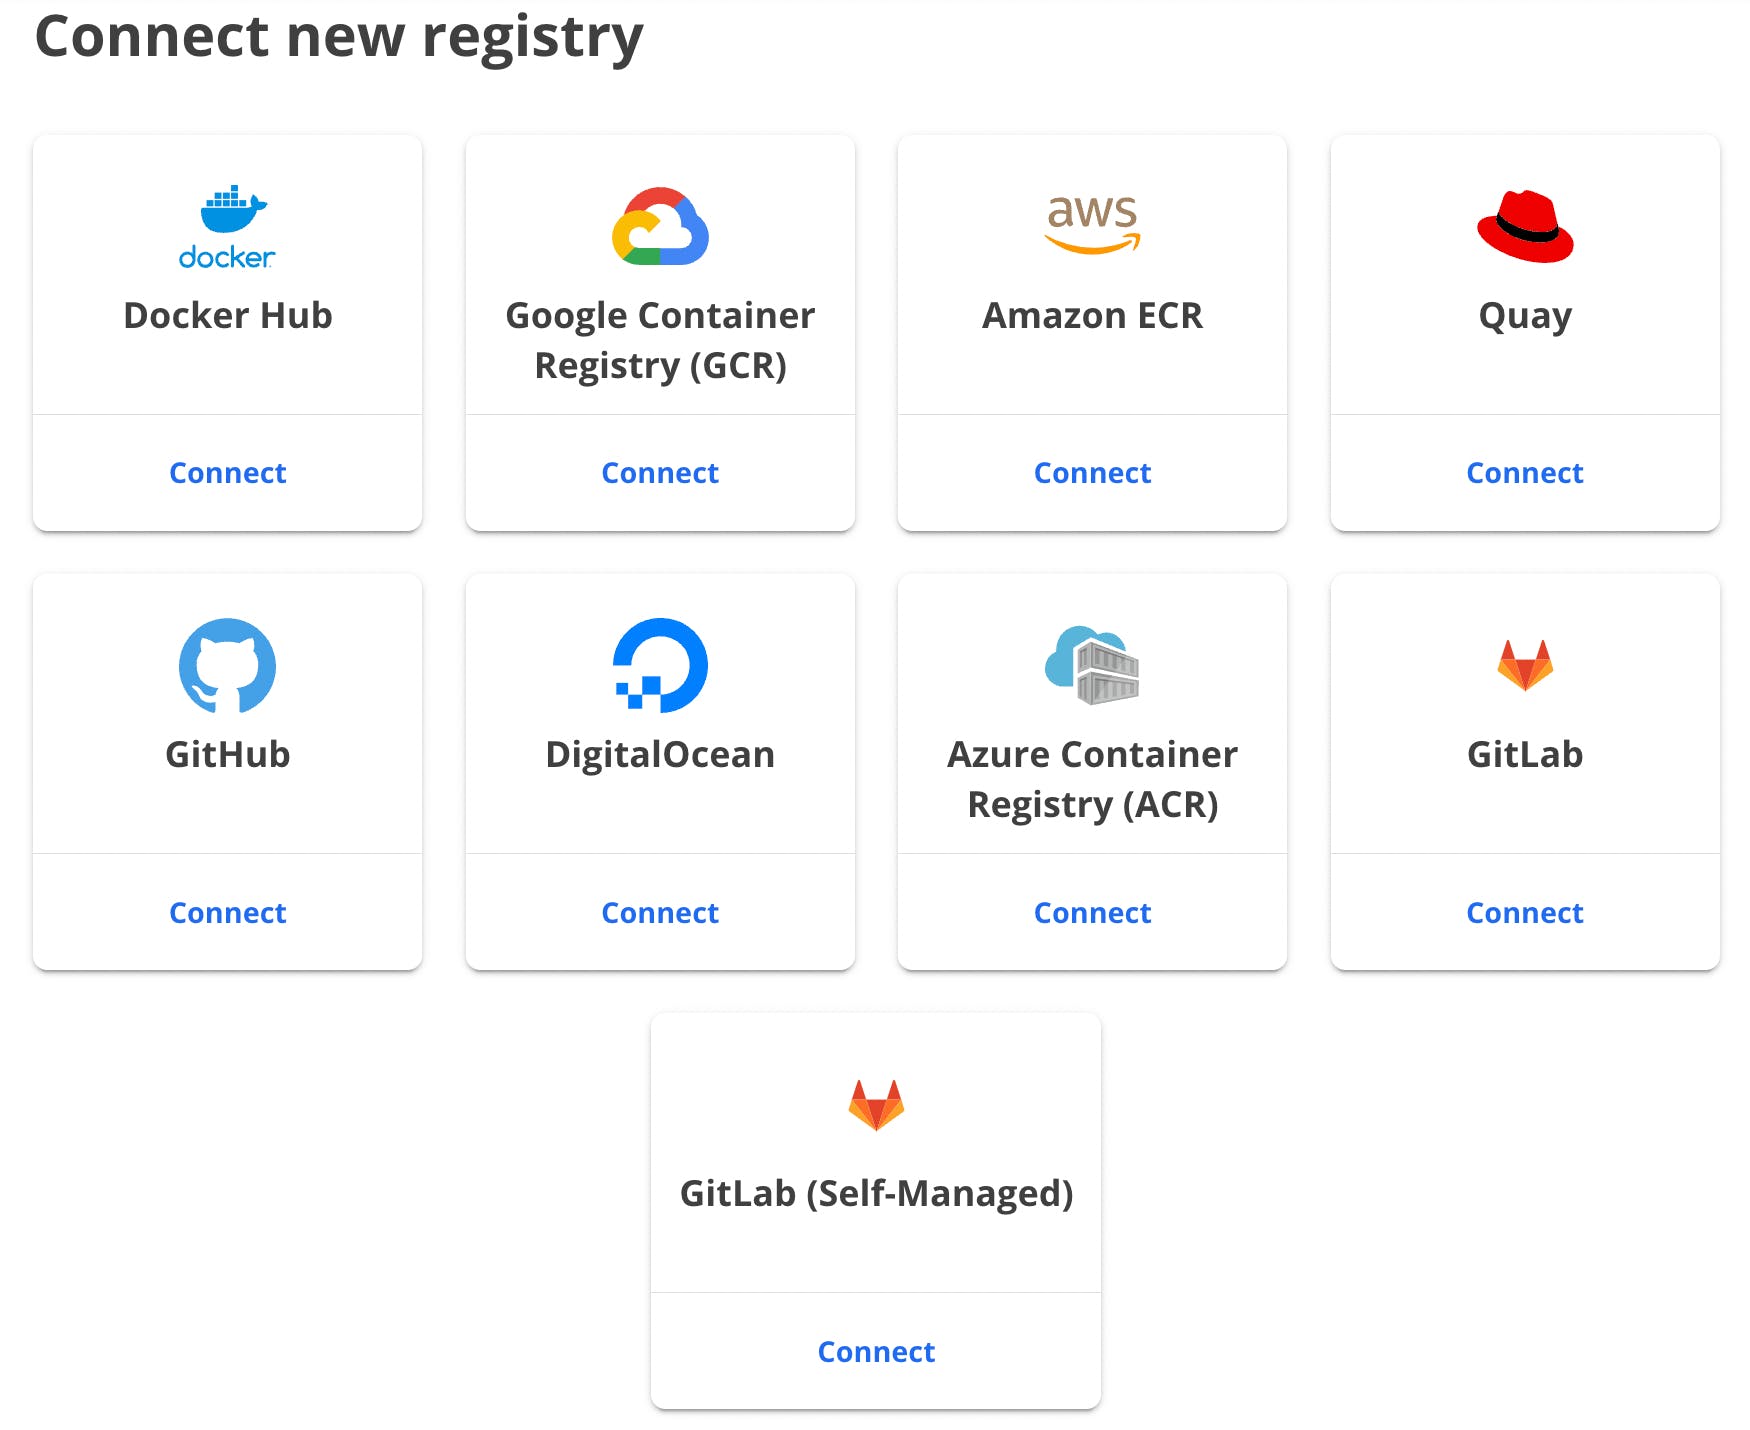The height and width of the screenshot is (1430, 1750).
Task: Connect Azure Container Registry
Action: (1092, 913)
